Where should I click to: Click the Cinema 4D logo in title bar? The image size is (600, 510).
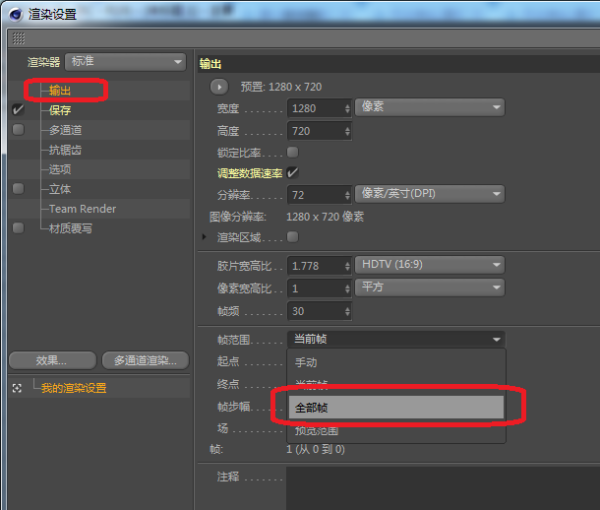coord(15,12)
